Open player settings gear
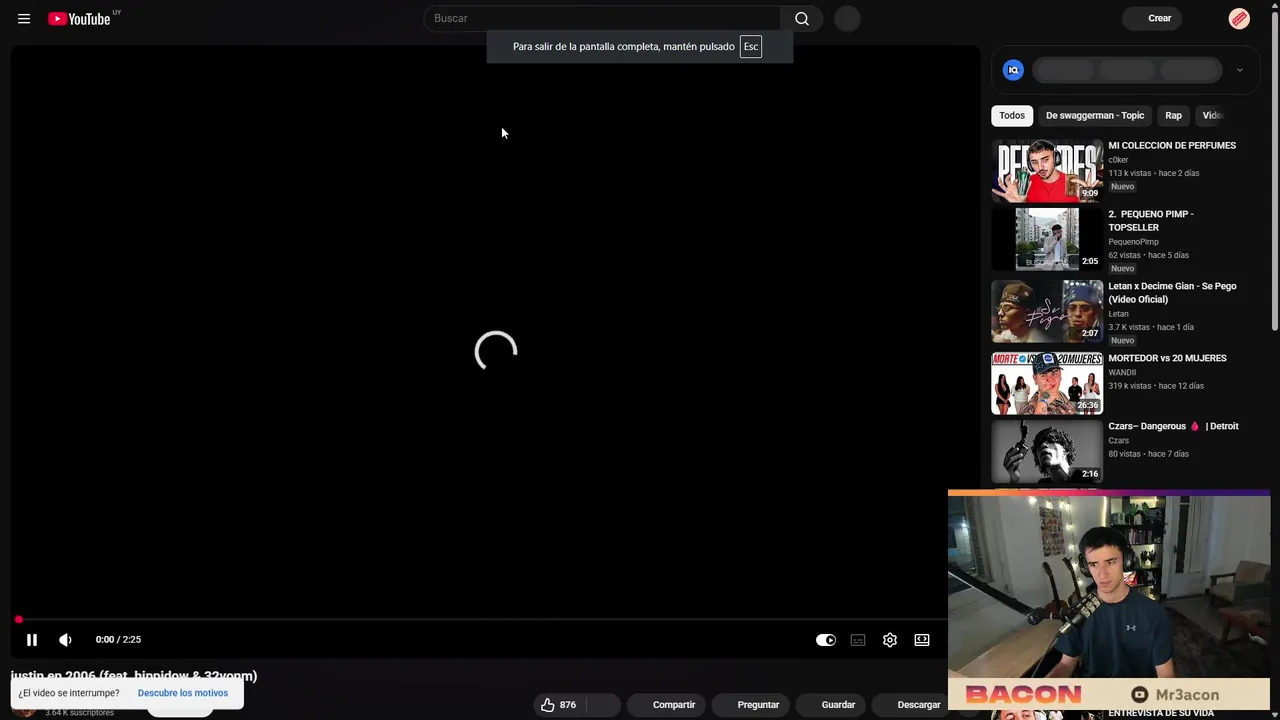1280x720 pixels. (x=890, y=640)
